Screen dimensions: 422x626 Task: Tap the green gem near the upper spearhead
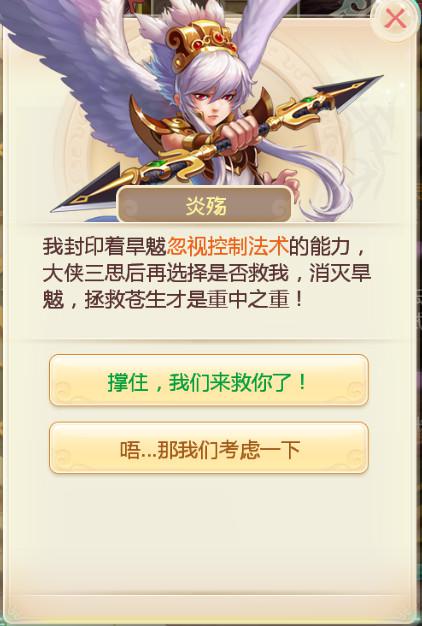308,100
